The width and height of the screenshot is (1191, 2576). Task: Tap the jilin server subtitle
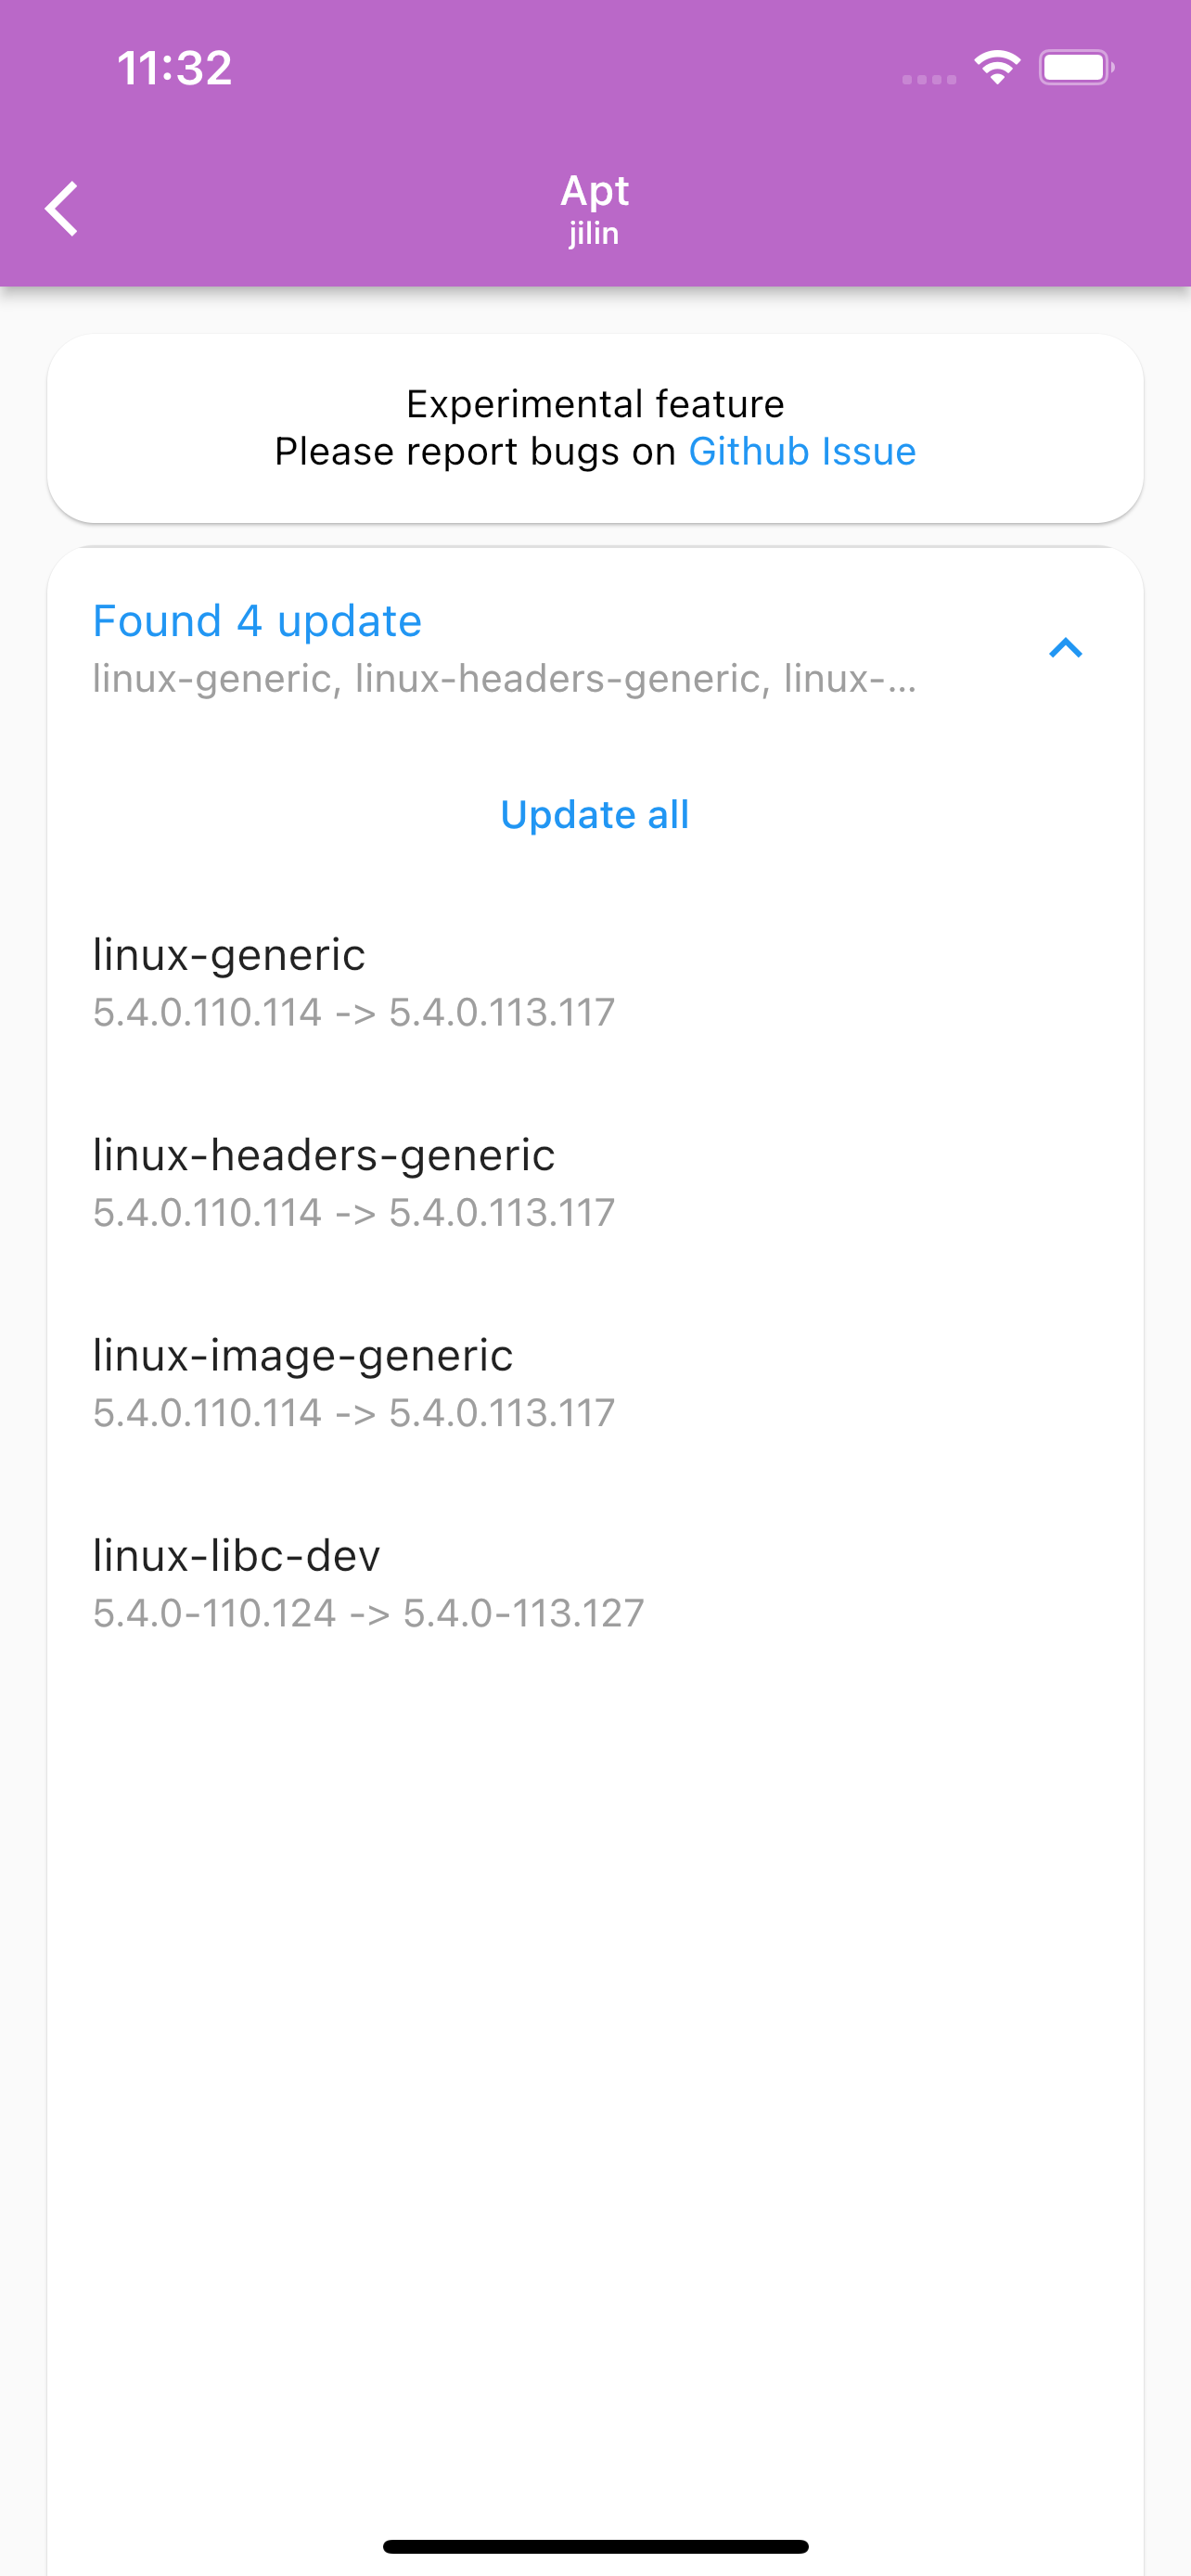pos(595,234)
